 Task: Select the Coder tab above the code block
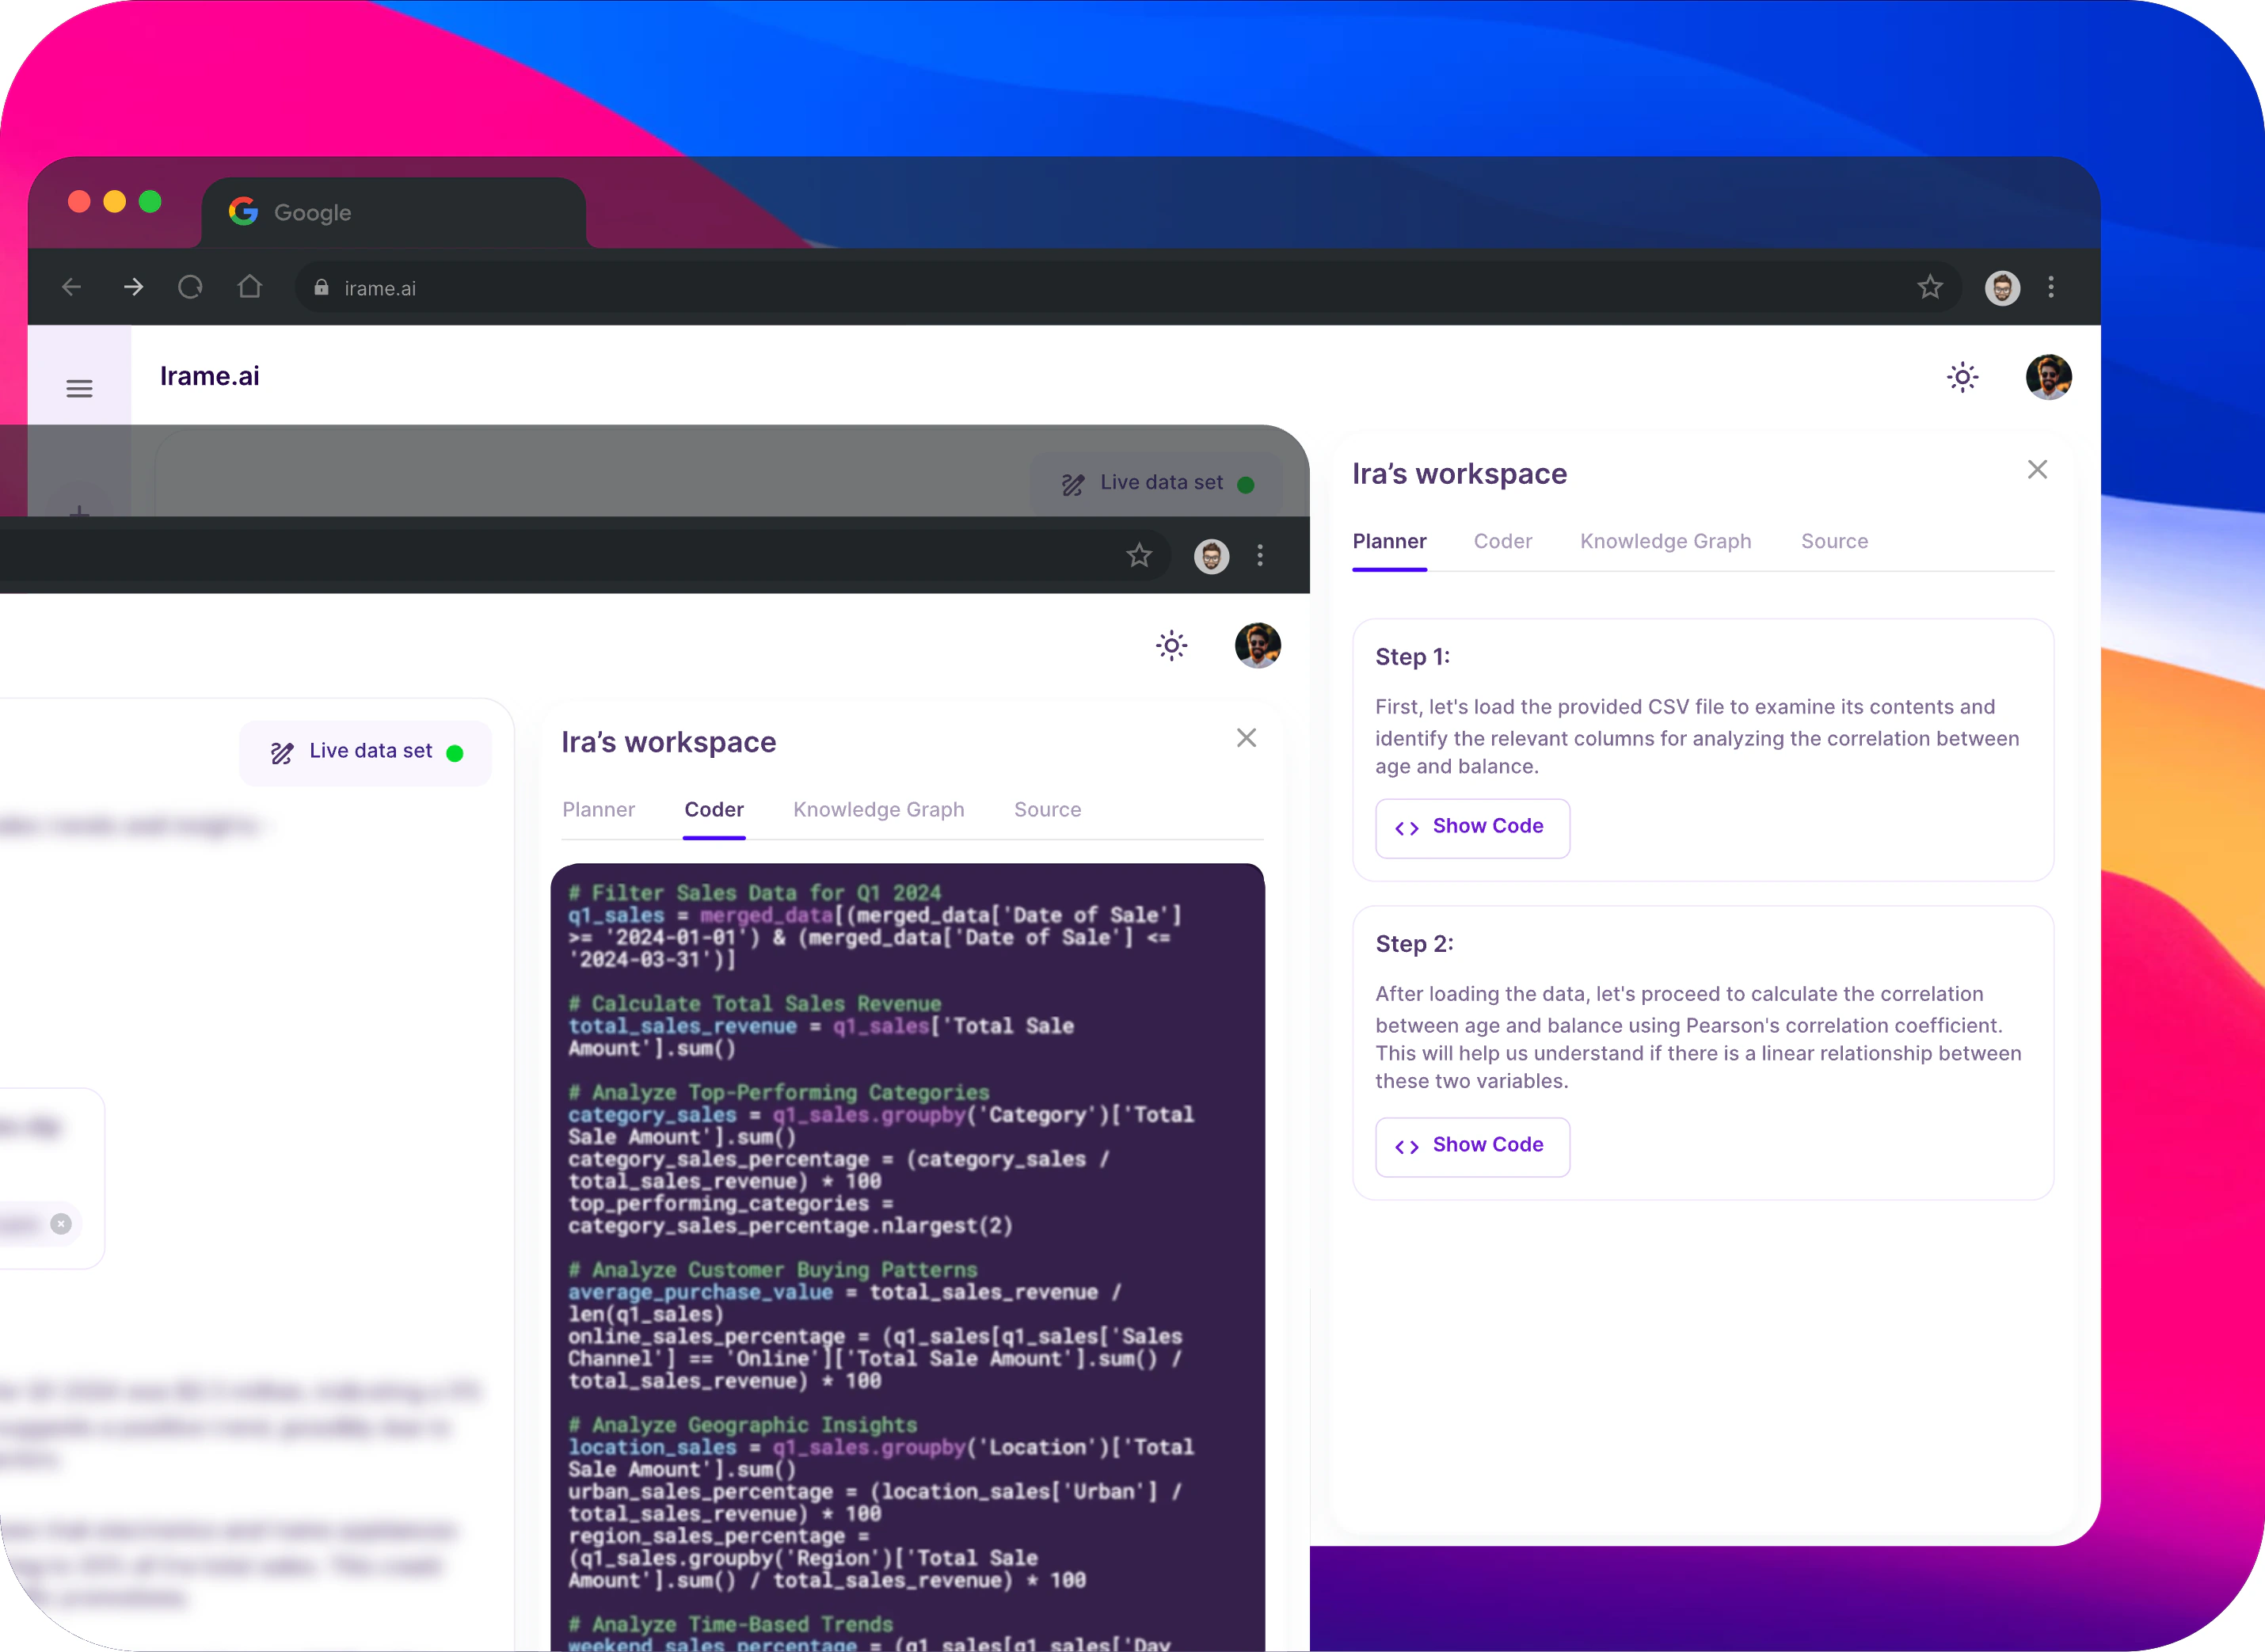click(714, 810)
